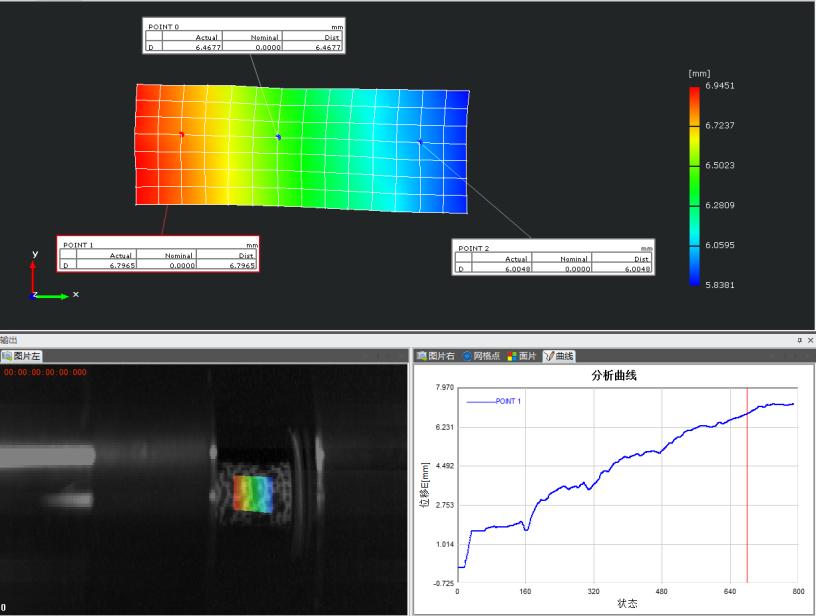Select the red POINT 1 marker on mesh

coord(181,134)
